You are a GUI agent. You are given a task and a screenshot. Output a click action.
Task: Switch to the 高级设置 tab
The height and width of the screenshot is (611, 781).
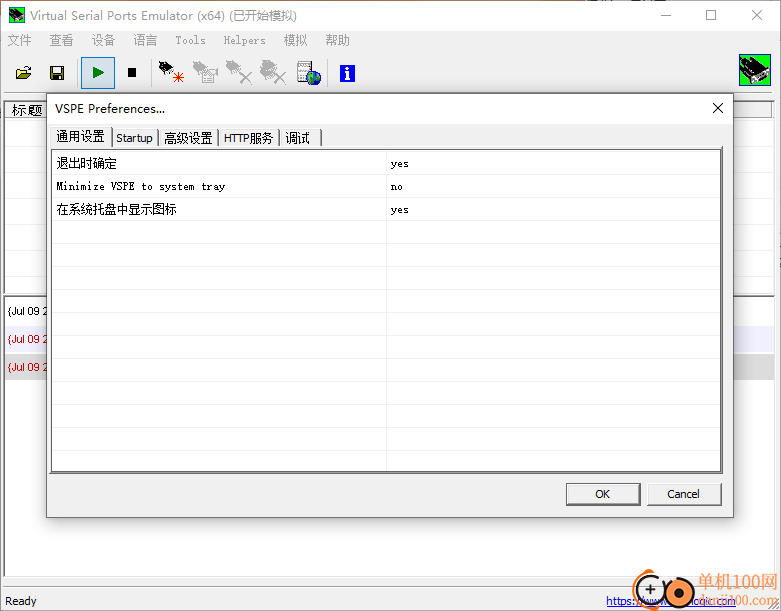point(188,138)
